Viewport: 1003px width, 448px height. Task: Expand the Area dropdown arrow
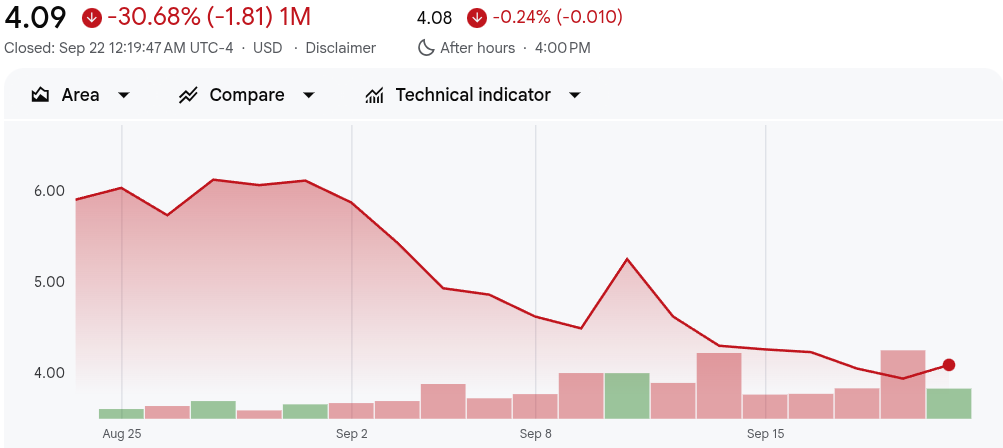(124, 95)
